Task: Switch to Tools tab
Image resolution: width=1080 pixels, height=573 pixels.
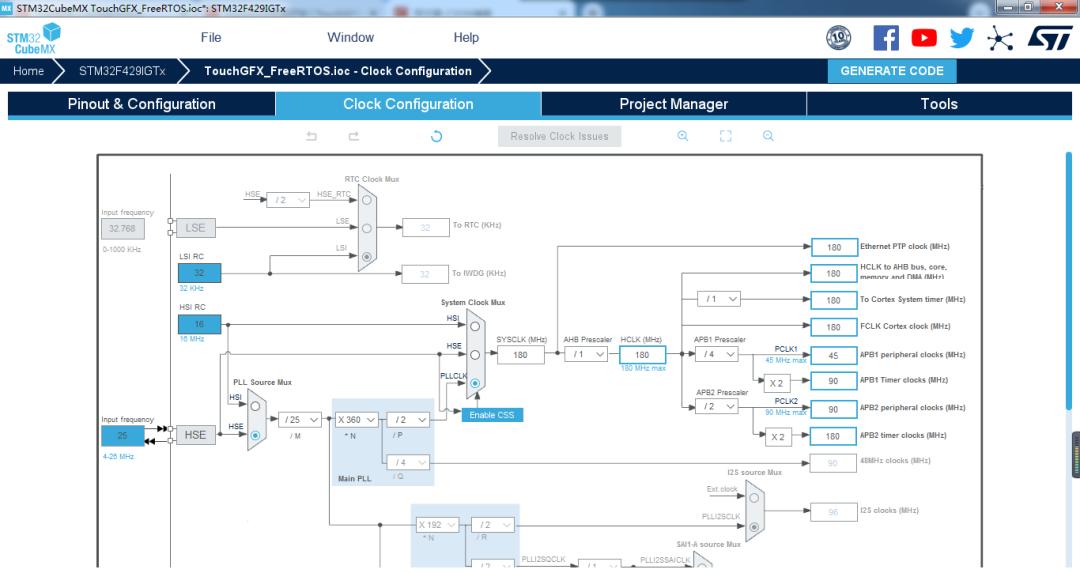Action: pos(939,104)
